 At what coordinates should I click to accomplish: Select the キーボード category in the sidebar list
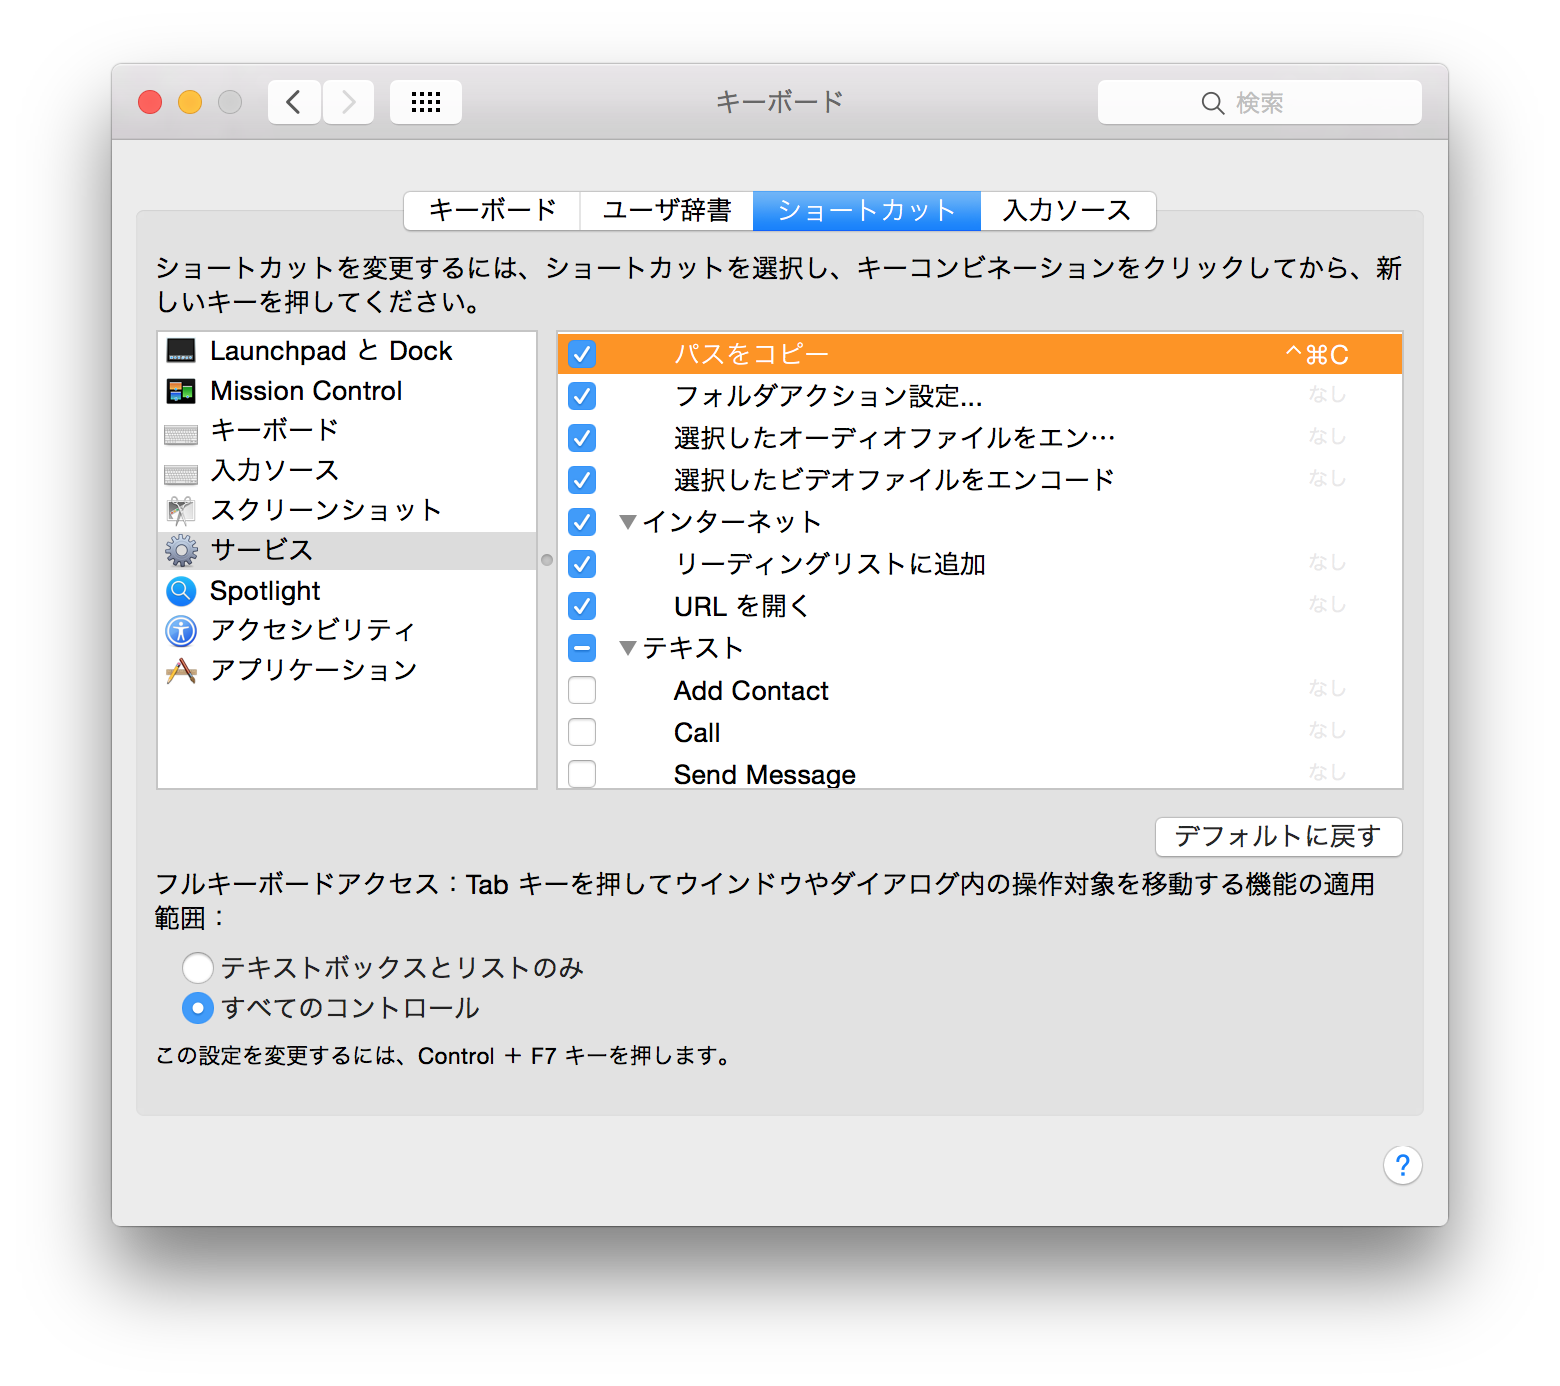tap(273, 431)
